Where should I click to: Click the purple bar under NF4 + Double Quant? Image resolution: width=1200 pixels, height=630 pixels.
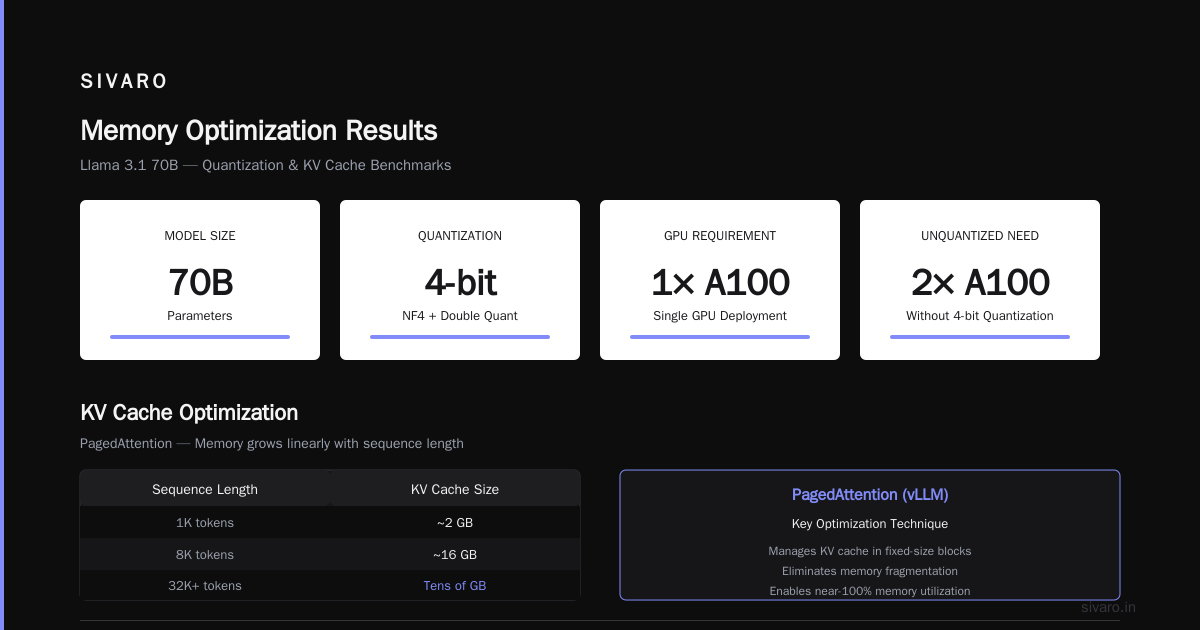pos(460,337)
